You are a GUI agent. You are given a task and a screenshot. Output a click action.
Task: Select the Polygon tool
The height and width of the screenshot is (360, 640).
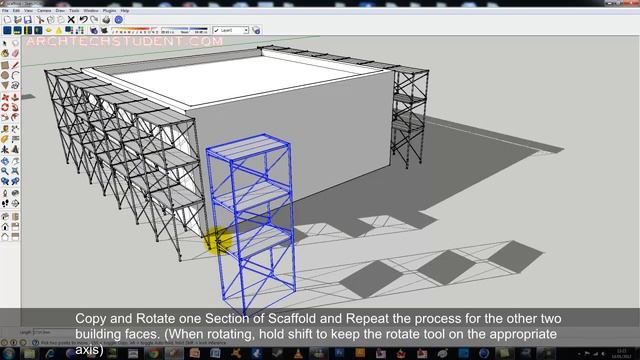pyautogui.click(x=5, y=85)
